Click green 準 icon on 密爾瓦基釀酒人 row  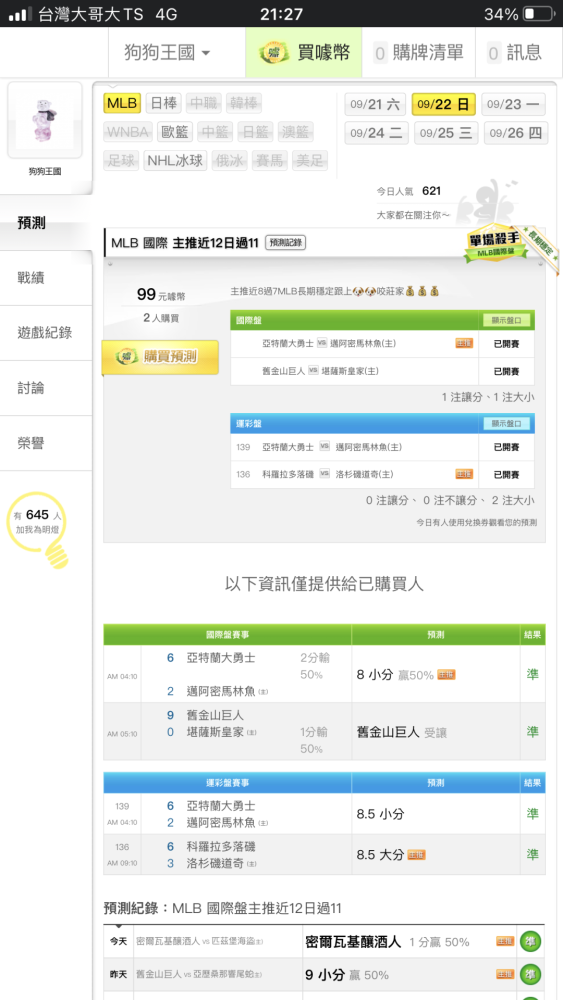click(x=530, y=941)
